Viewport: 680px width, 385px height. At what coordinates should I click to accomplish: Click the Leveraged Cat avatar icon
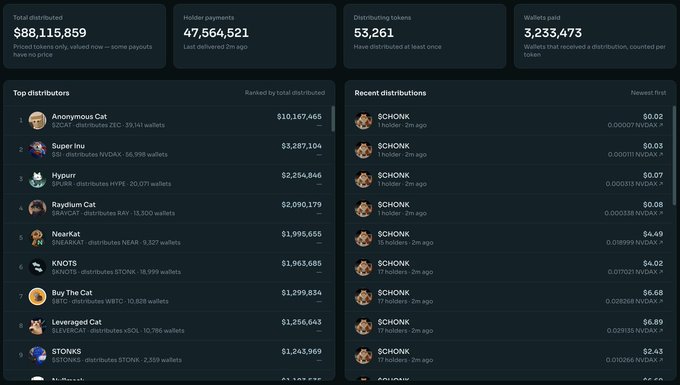tap(37, 326)
